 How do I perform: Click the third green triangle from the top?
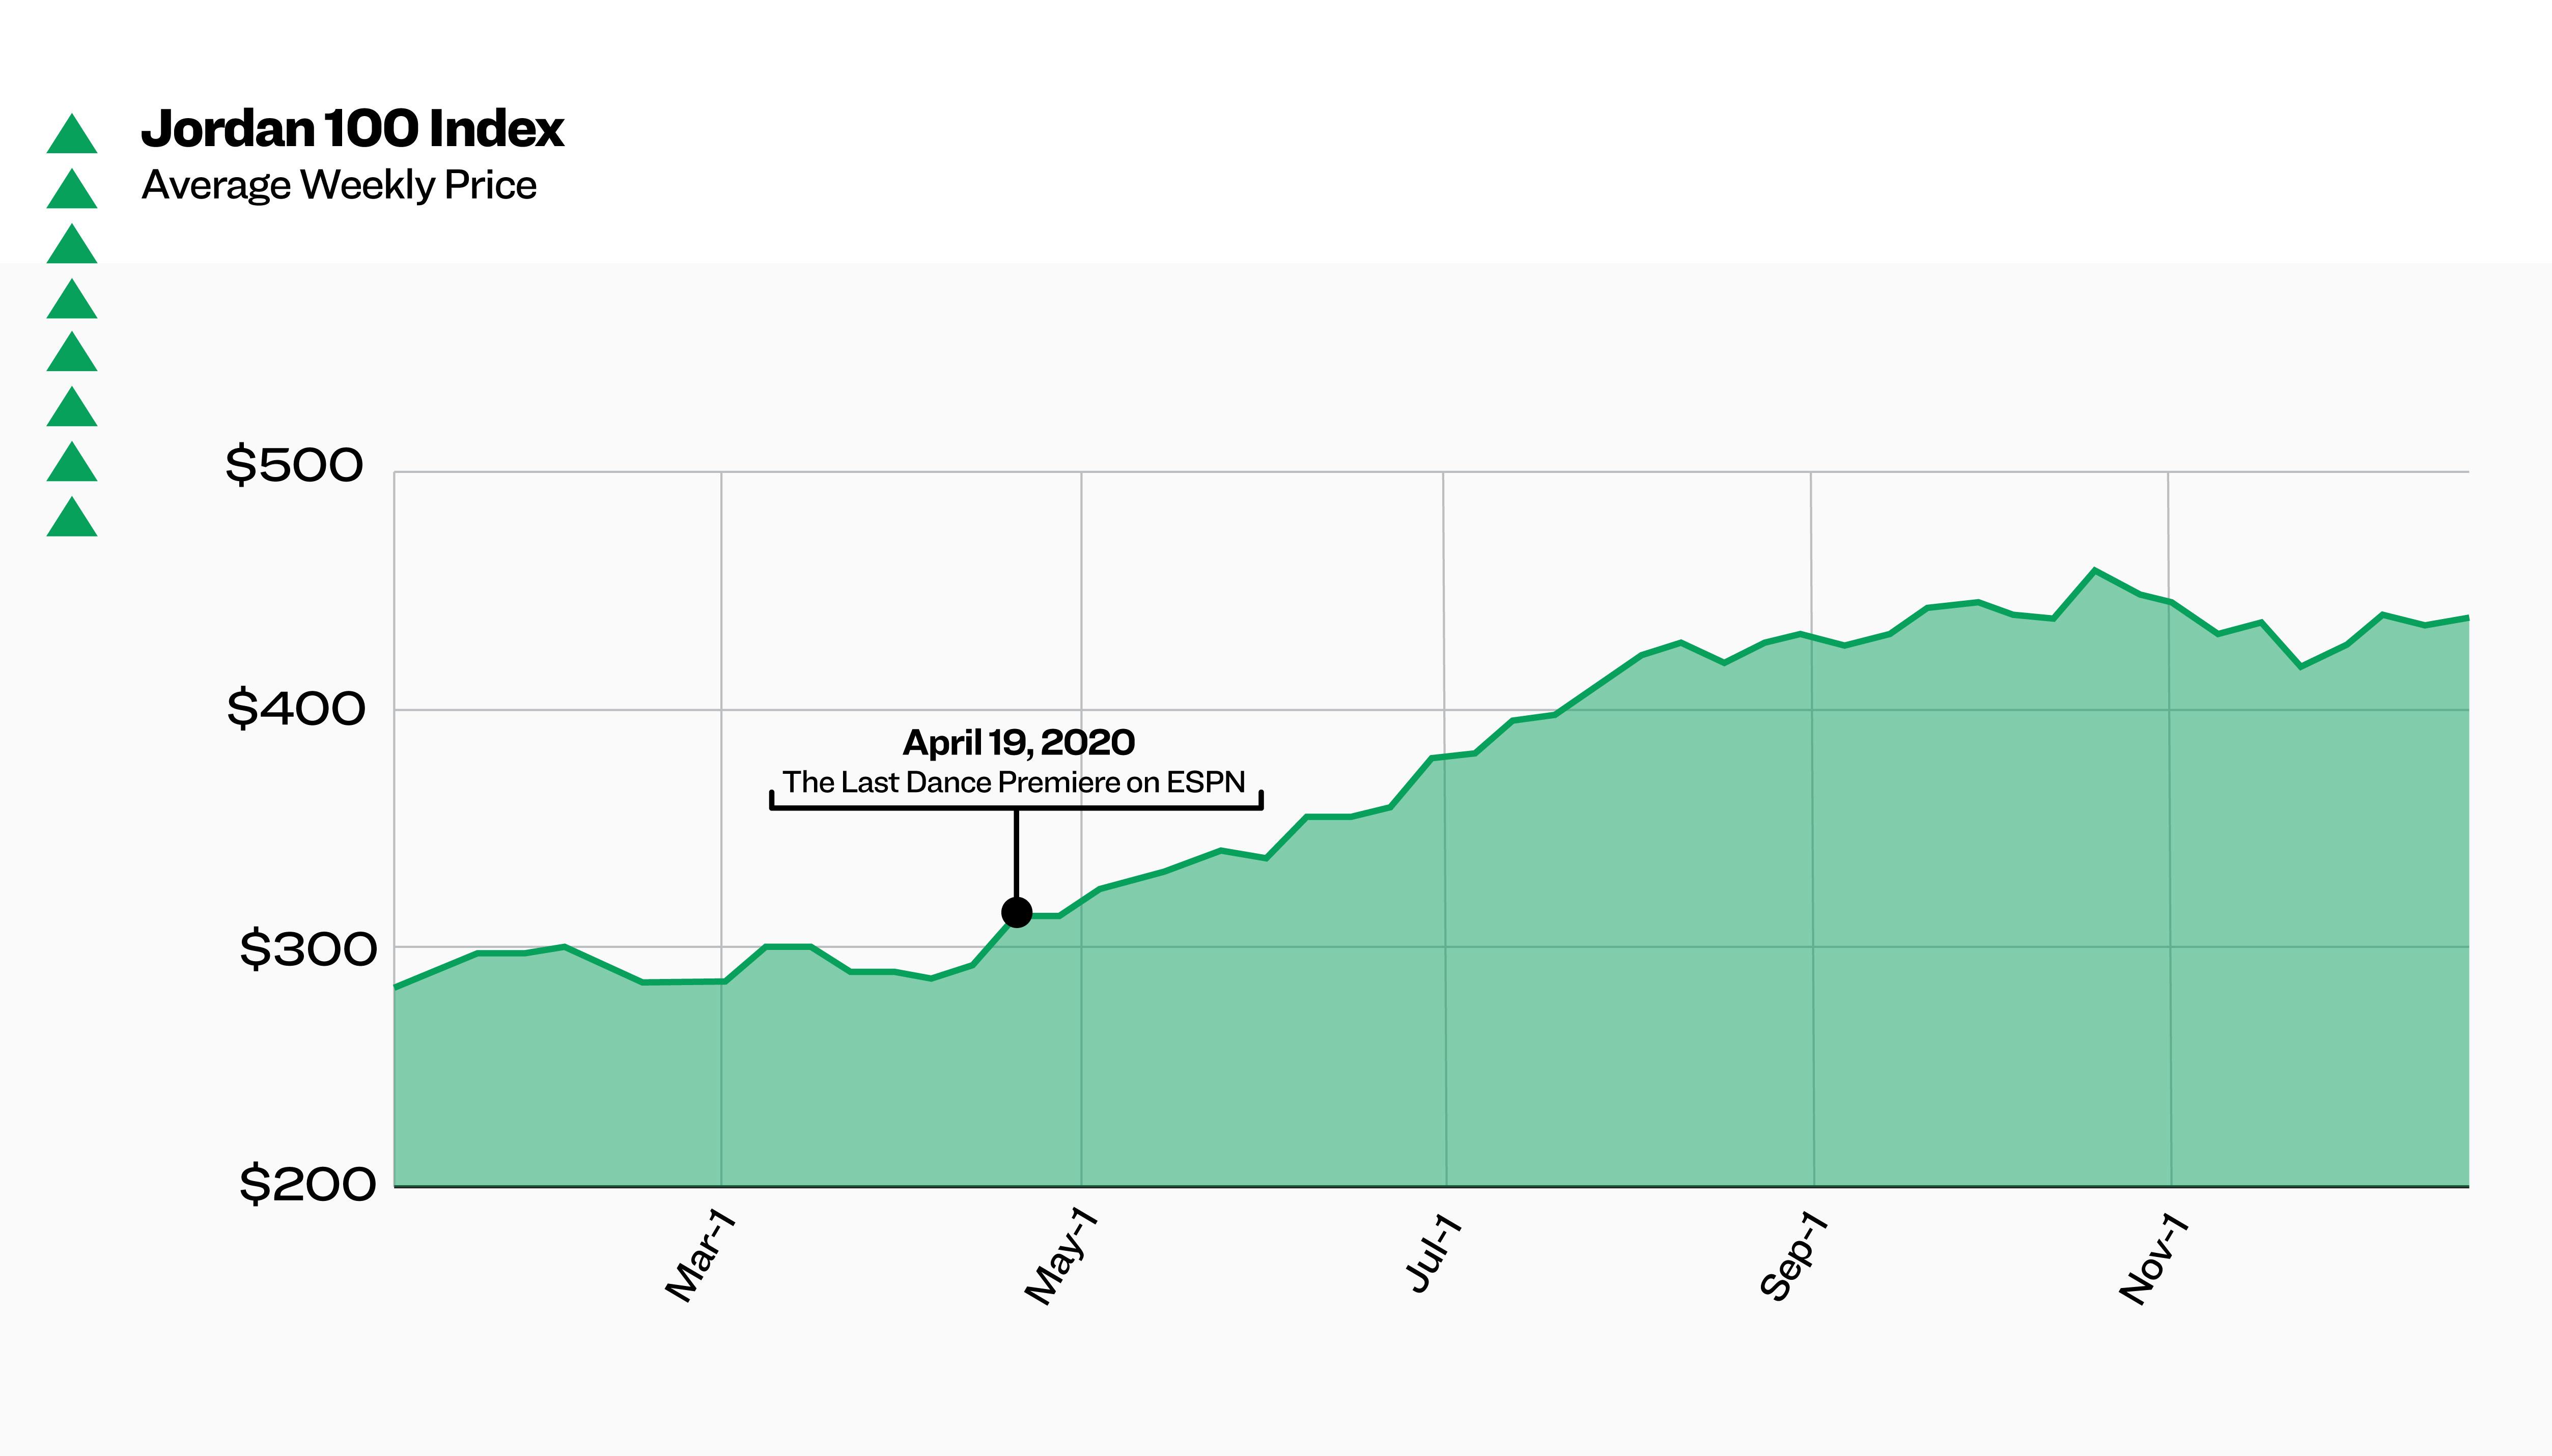click(x=72, y=245)
